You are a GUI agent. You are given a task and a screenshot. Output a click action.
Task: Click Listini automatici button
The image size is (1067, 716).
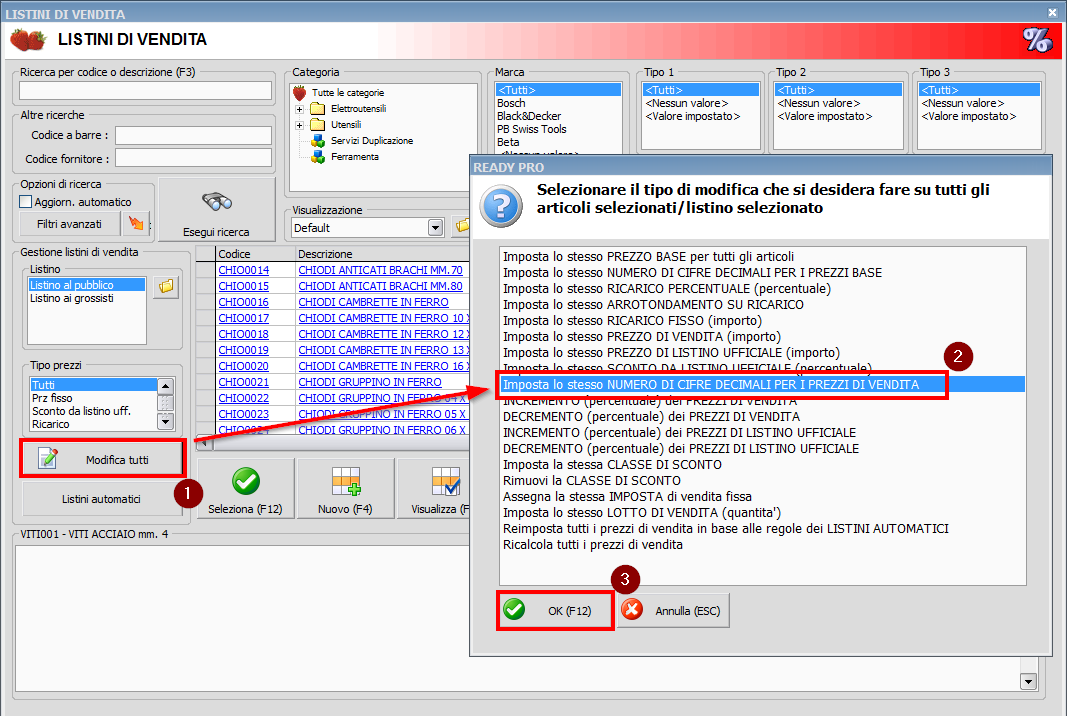pyautogui.click(x=101, y=499)
